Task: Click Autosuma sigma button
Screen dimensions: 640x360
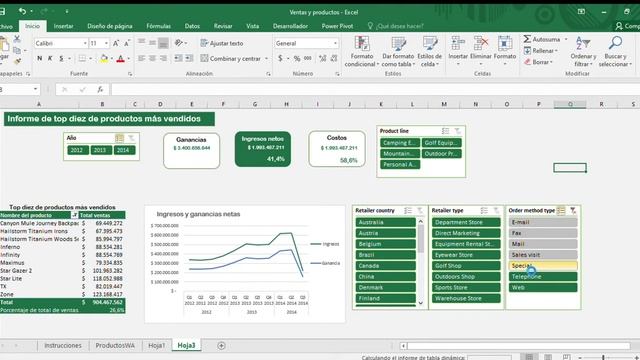Action: pyautogui.click(x=542, y=39)
